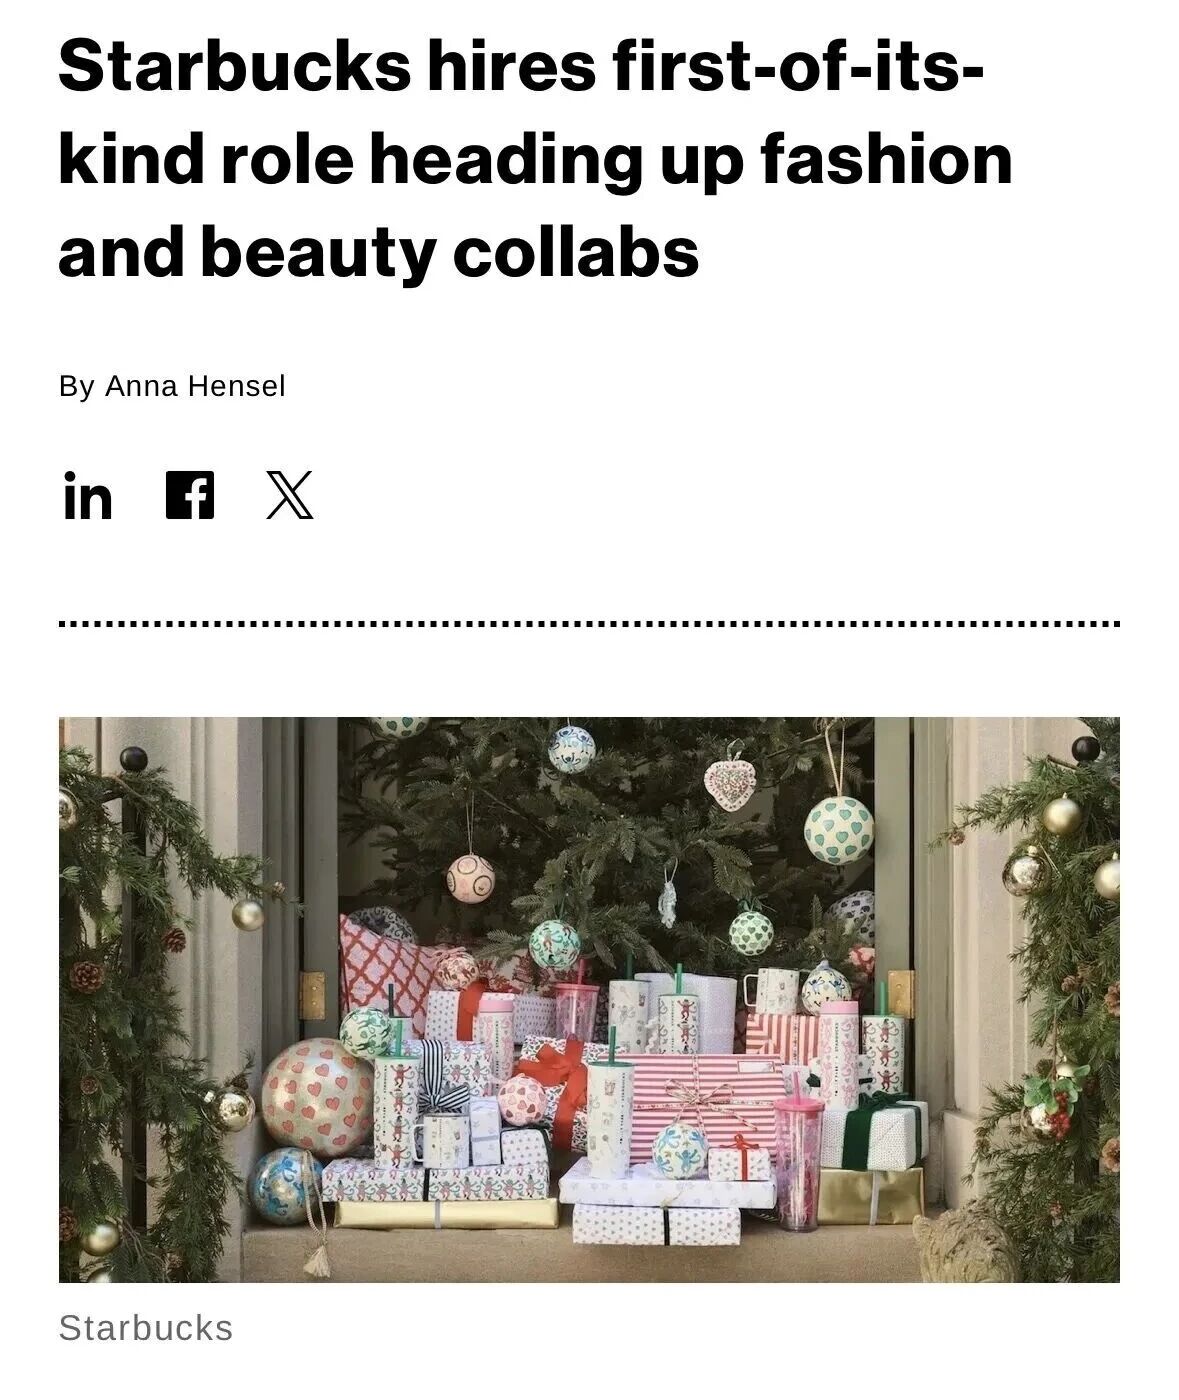The image size is (1179, 1400).
Task: Share the article on LinkedIn
Action: (x=88, y=495)
